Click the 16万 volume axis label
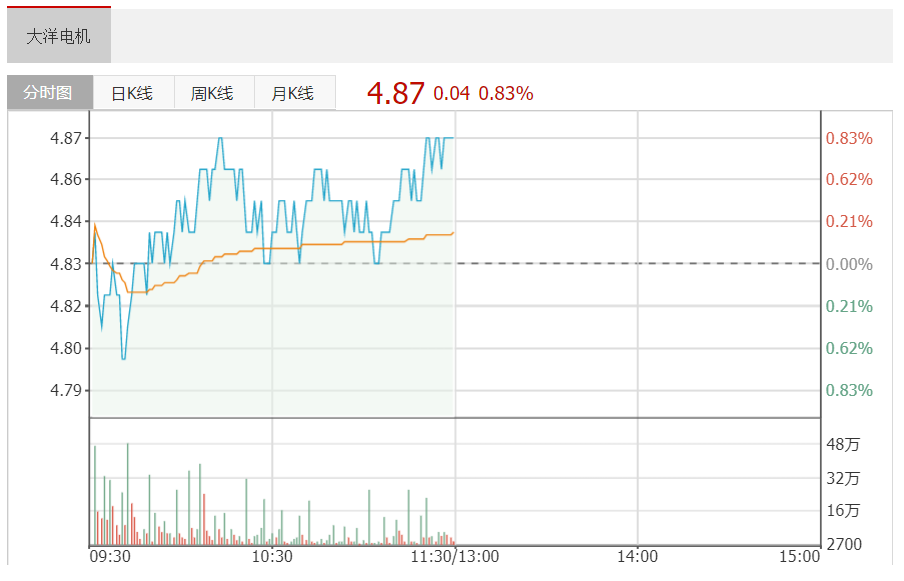The image size is (904, 581). (843, 511)
